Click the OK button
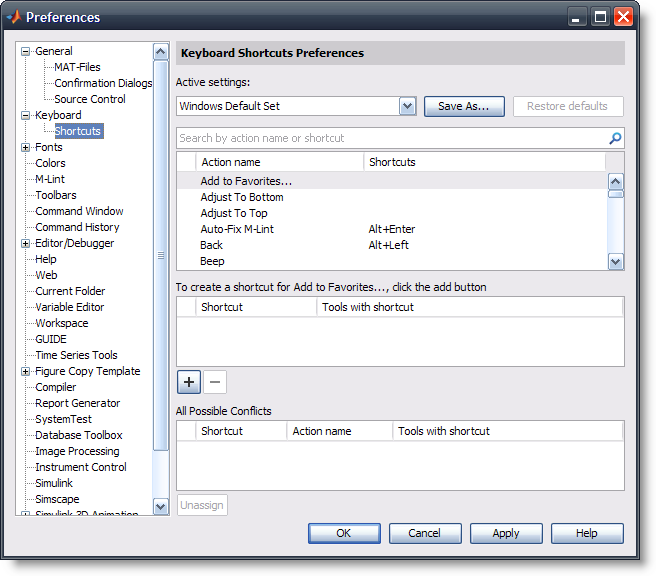Screen dimensions: 656x576 [x=343, y=533]
